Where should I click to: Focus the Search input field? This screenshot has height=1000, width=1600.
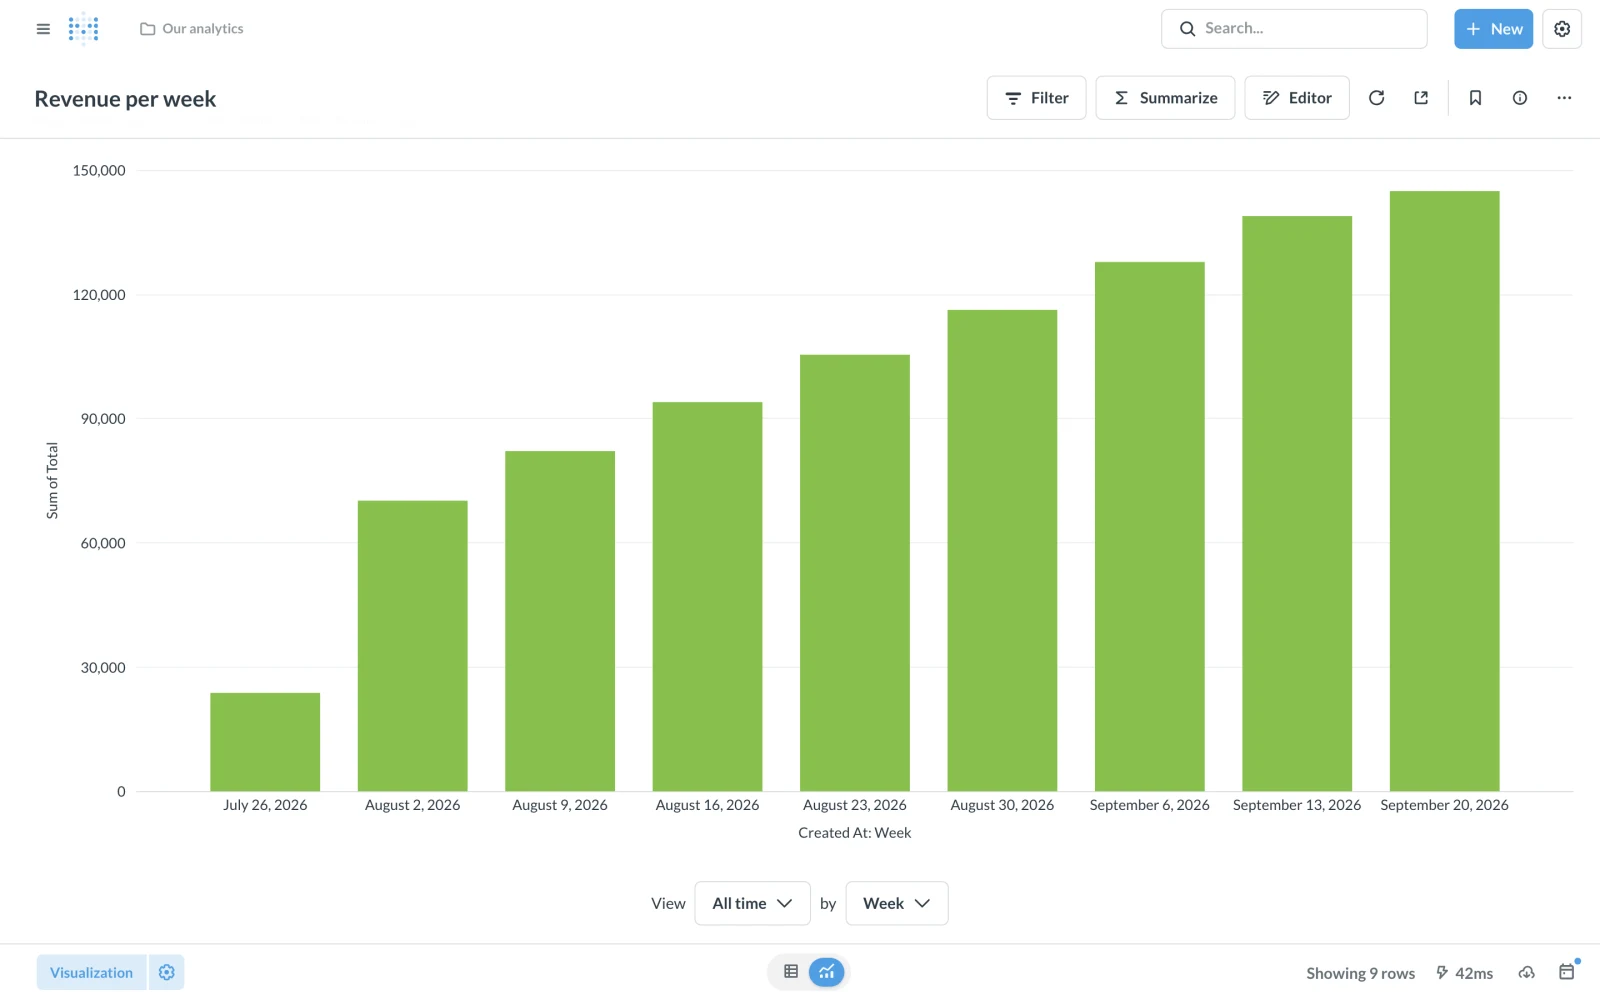tap(1294, 29)
